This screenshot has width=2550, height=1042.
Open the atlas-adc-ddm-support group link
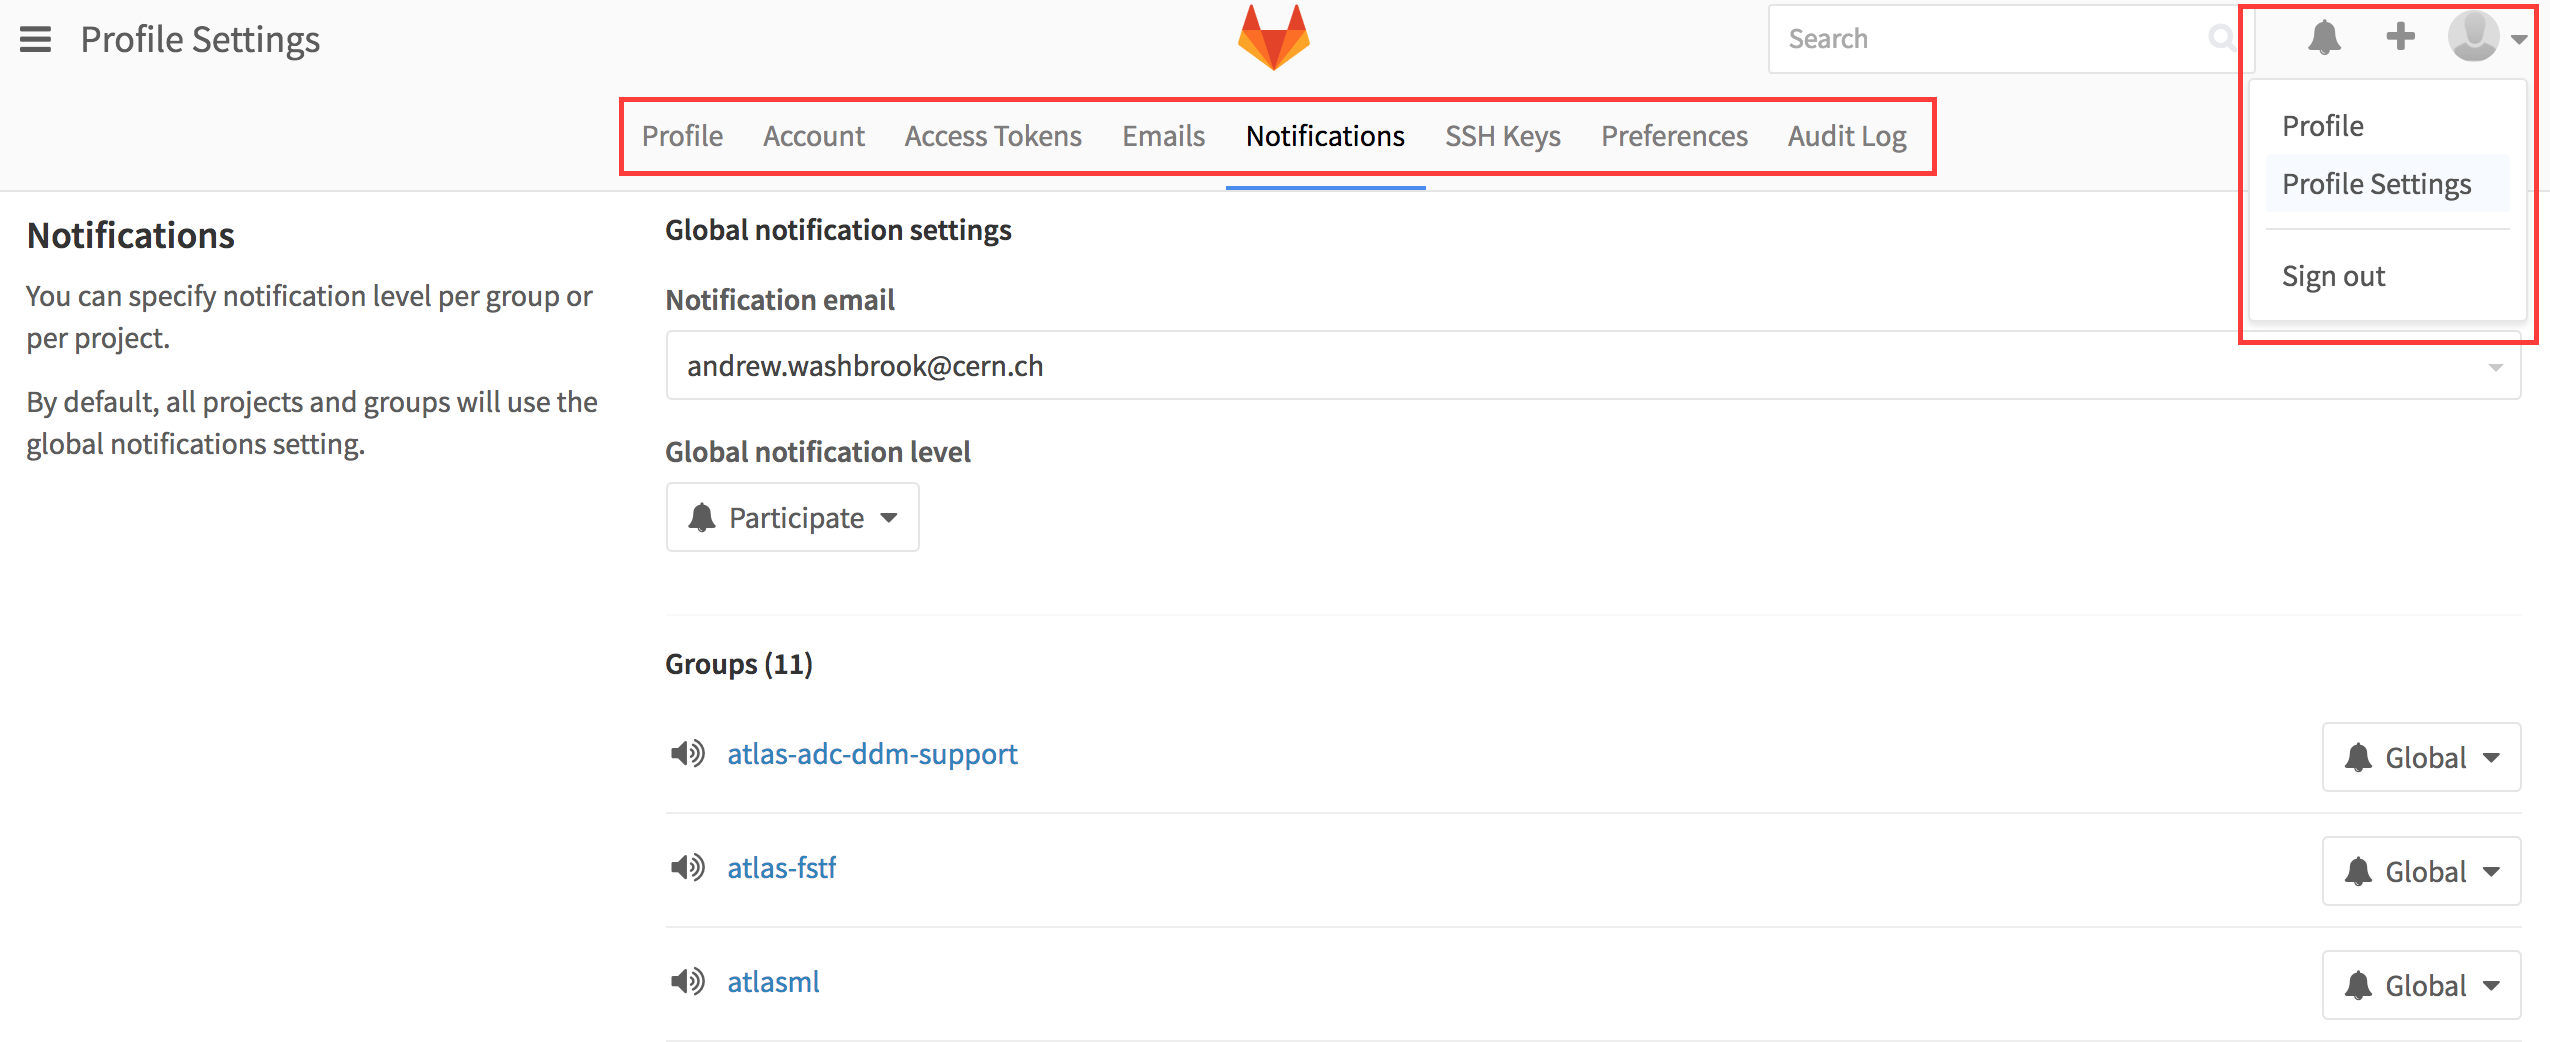point(872,754)
